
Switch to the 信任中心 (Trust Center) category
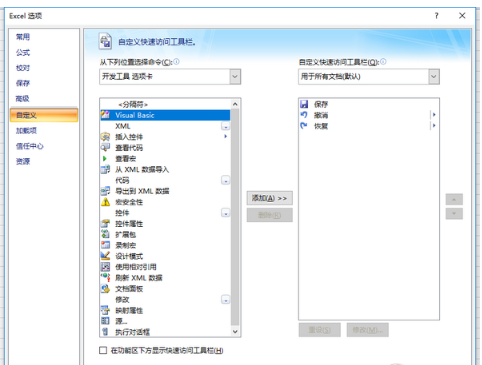pos(44,146)
